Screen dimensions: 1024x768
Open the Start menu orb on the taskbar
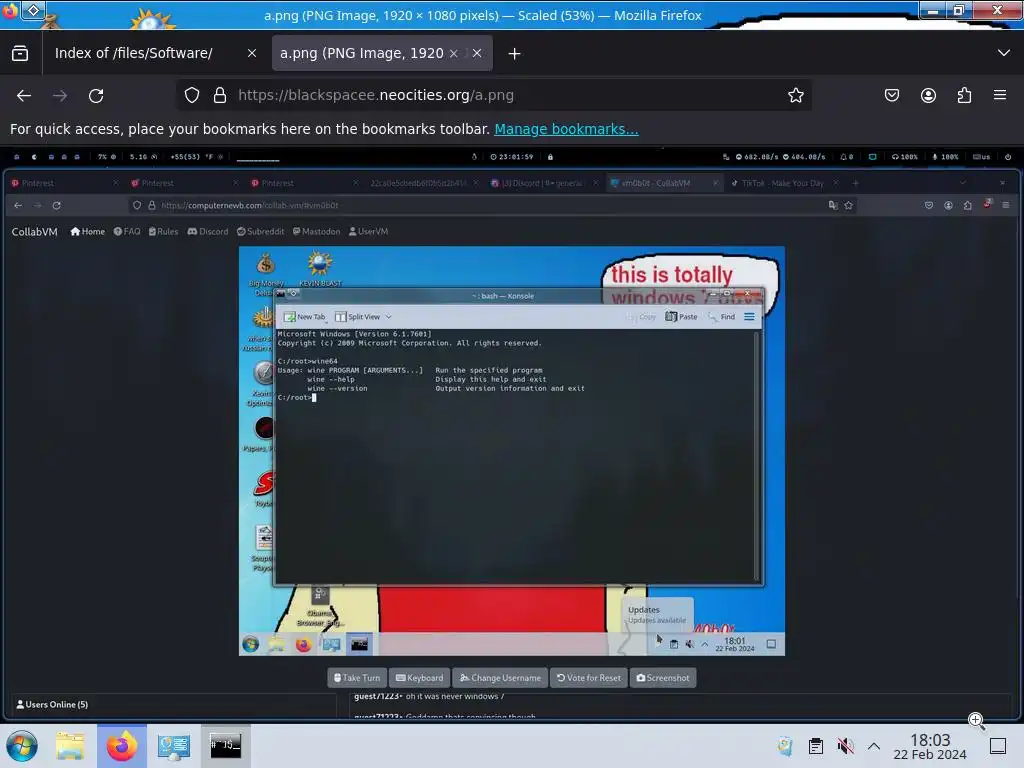22,746
